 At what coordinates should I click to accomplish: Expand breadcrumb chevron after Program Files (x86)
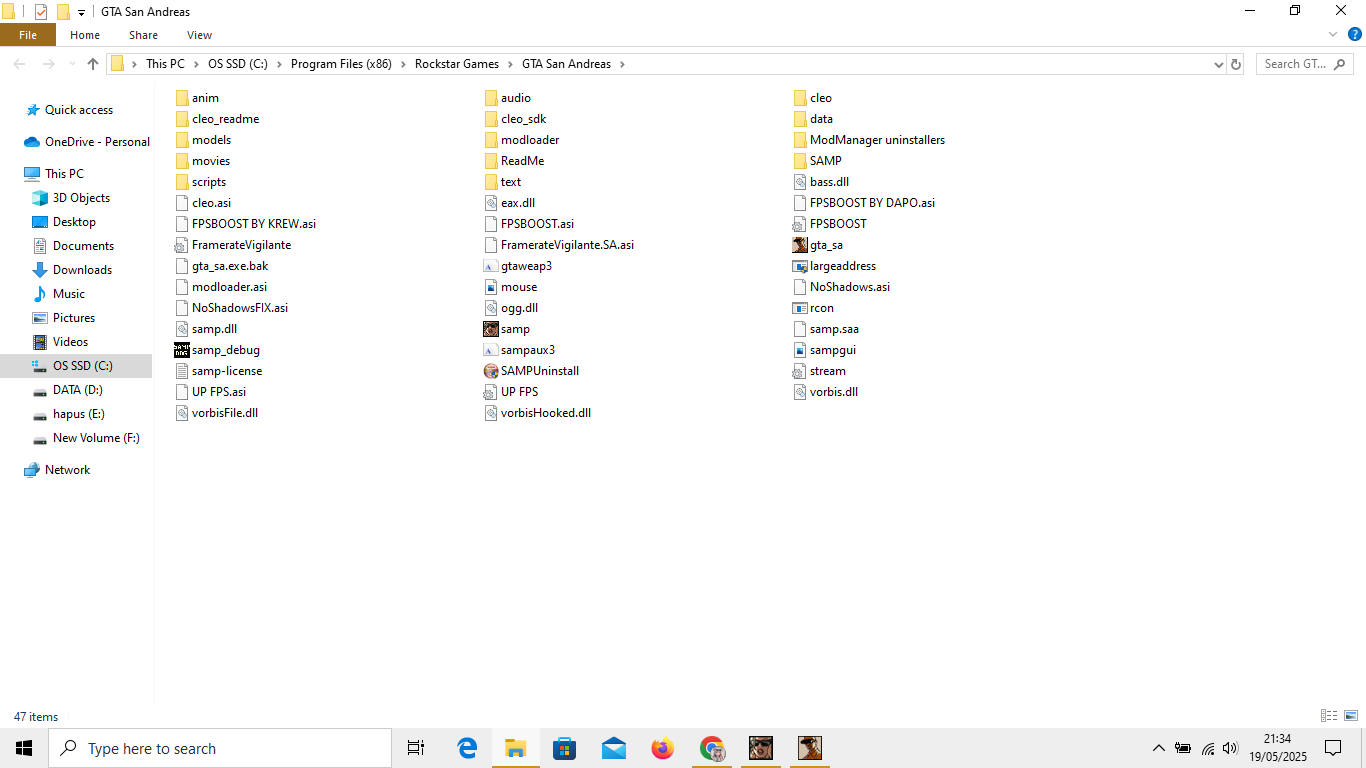click(403, 64)
